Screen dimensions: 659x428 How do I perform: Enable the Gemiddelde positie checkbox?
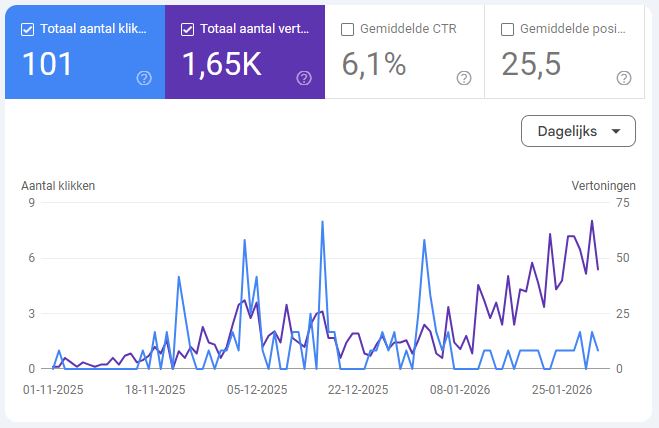coord(508,29)
